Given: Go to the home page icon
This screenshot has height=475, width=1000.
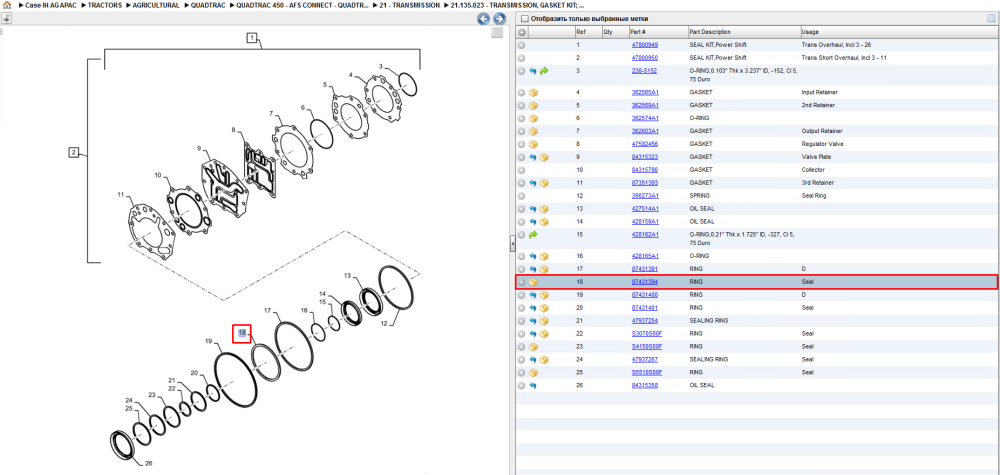Looking at the screenshot, I should [7, 5].
